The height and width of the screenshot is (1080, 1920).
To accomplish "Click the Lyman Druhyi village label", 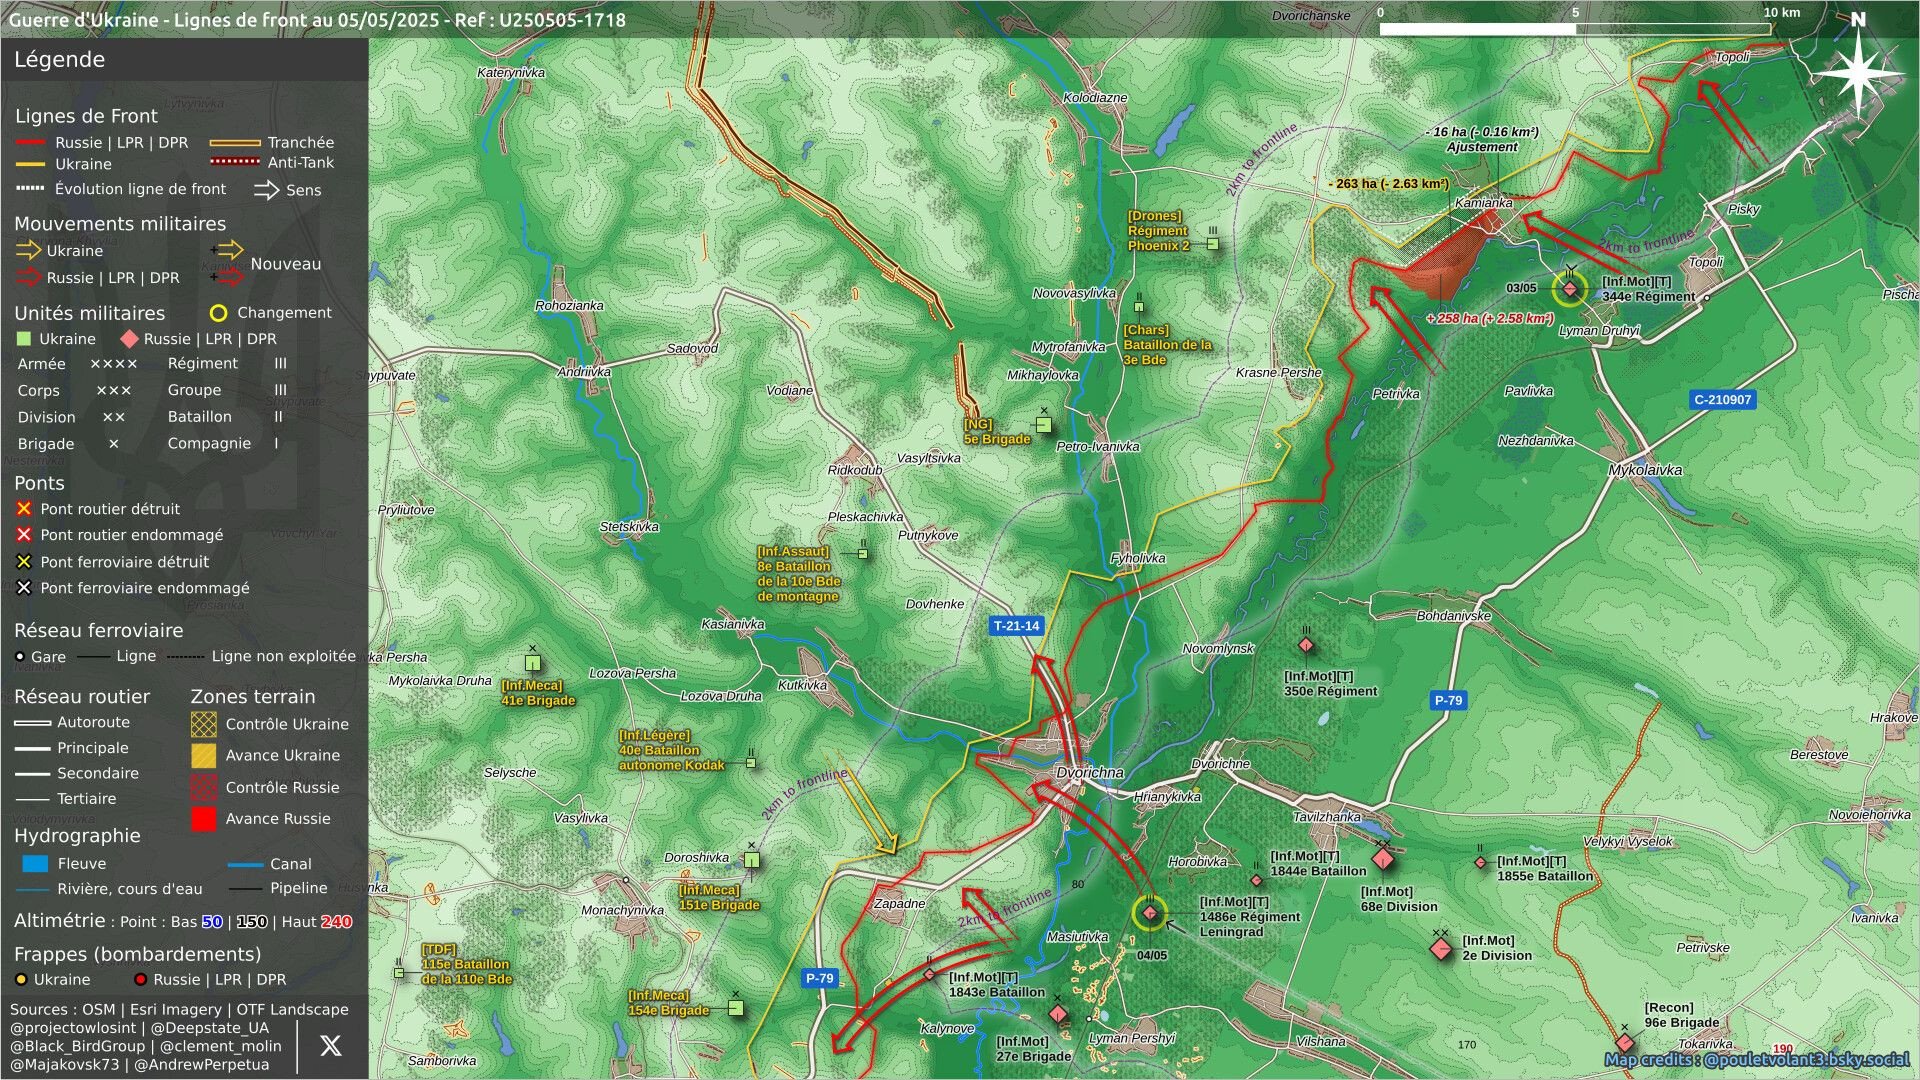I will (1599, 331).
